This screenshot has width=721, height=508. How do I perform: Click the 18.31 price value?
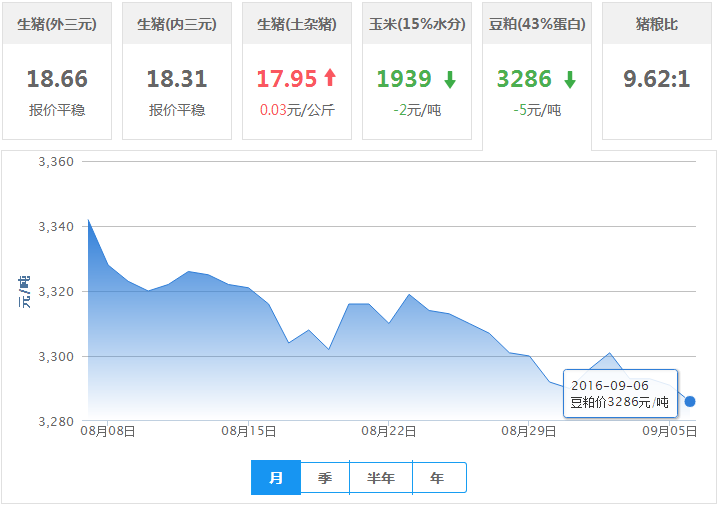tap(177, 79)
